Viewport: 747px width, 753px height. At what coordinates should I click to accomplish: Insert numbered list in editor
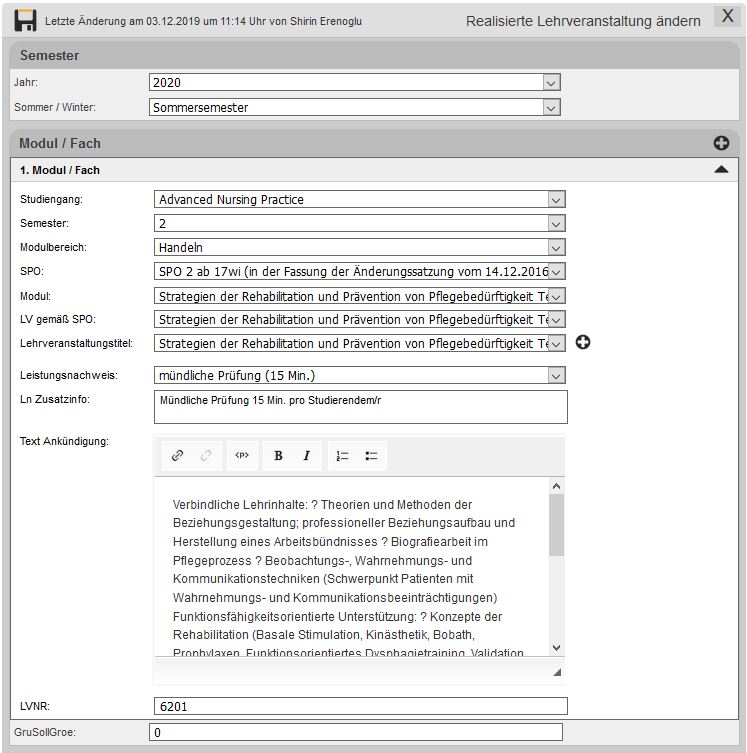342,456
